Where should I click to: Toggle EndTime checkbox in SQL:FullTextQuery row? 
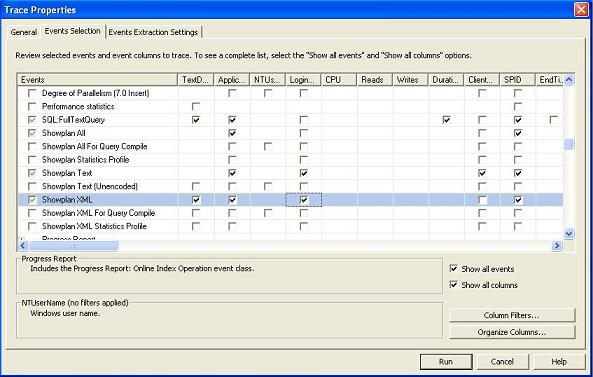553,120
